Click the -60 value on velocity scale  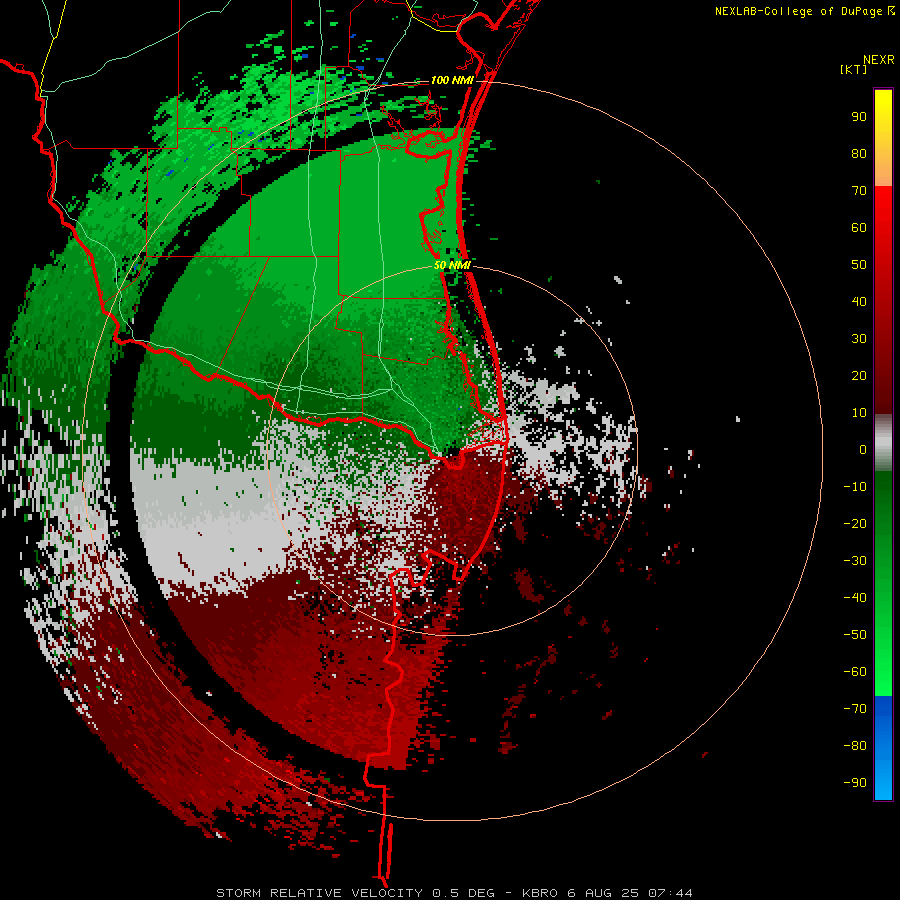pos(855,672)
